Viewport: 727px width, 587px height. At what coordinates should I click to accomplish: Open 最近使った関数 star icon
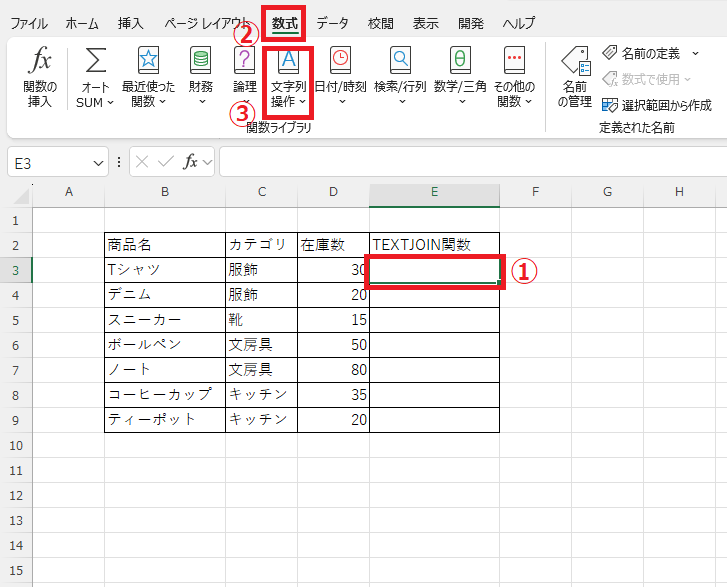coord(147,61)
